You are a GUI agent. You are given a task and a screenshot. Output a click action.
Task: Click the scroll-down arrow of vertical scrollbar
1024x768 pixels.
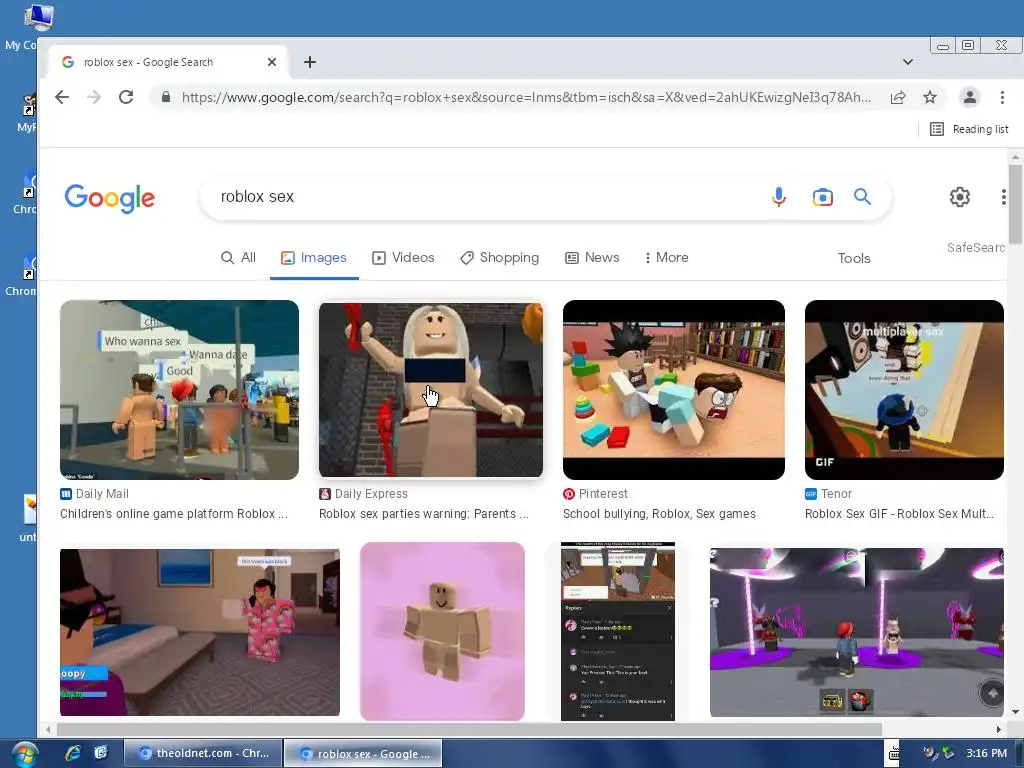1015,711
